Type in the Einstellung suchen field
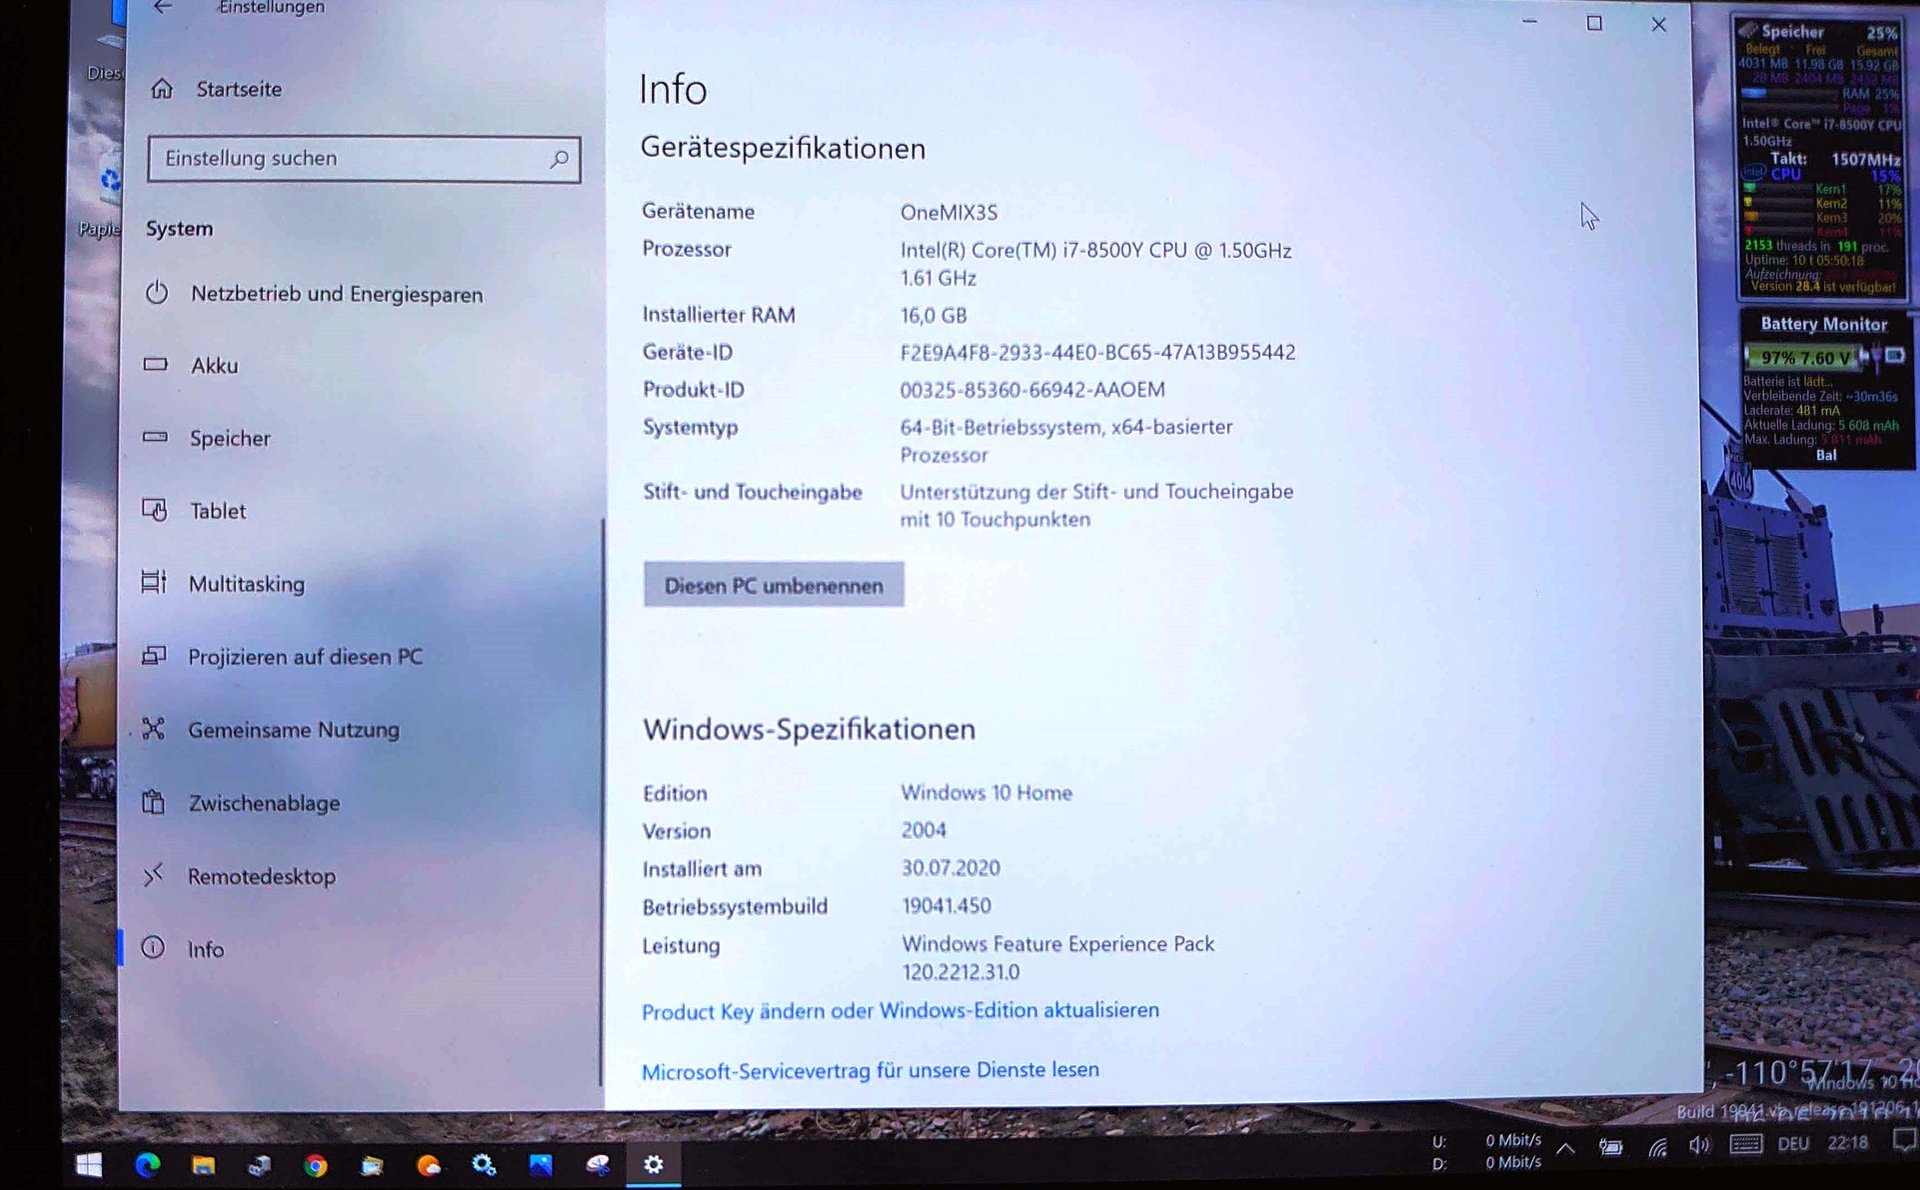This screenshot has width=1920, height=1190. click(364, 159)
